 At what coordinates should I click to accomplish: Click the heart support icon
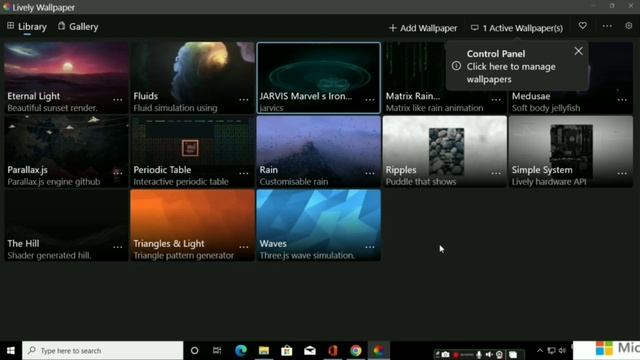(x=583, y=26)
